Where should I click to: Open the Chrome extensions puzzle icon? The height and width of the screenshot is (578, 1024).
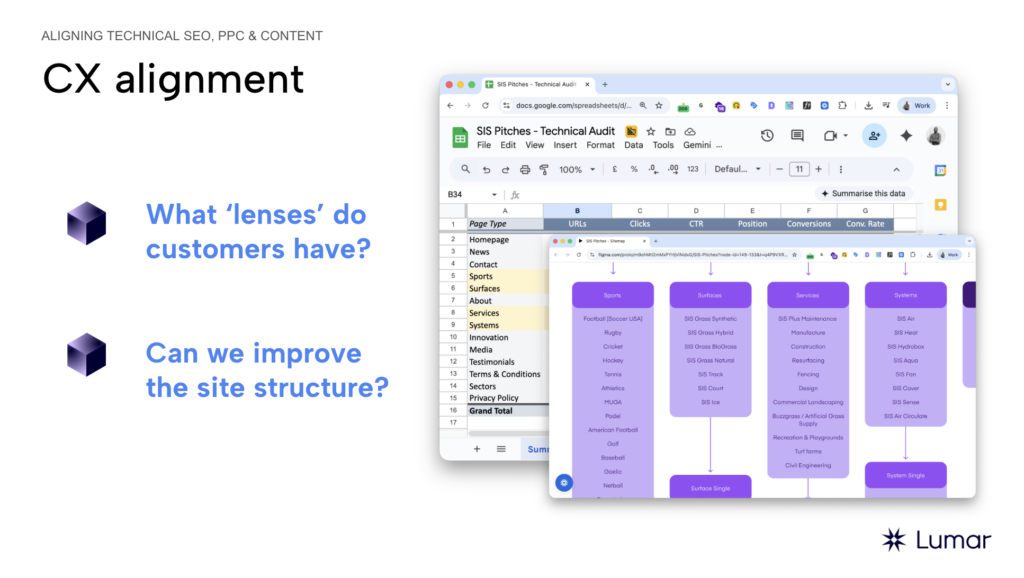coord(842,105)
